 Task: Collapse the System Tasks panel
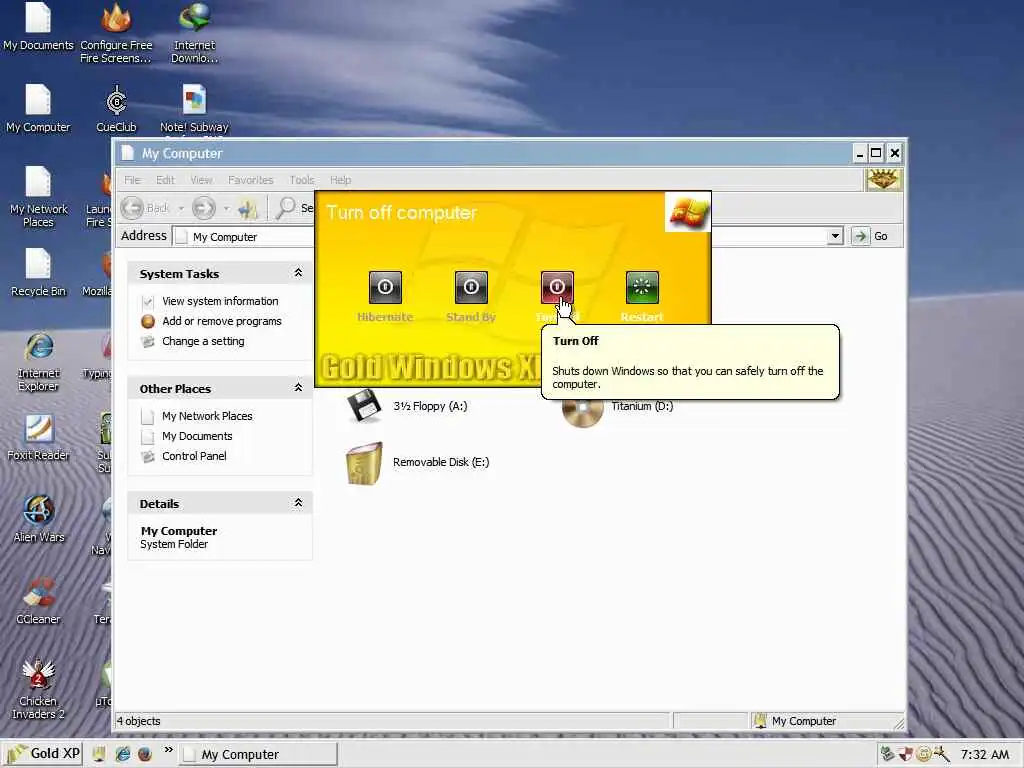[x=298, y=273]
